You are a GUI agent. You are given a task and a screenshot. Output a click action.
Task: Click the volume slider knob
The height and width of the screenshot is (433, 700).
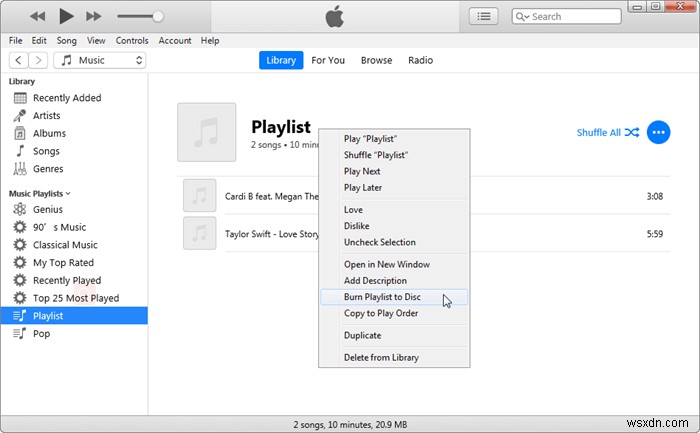click(158, 17)
